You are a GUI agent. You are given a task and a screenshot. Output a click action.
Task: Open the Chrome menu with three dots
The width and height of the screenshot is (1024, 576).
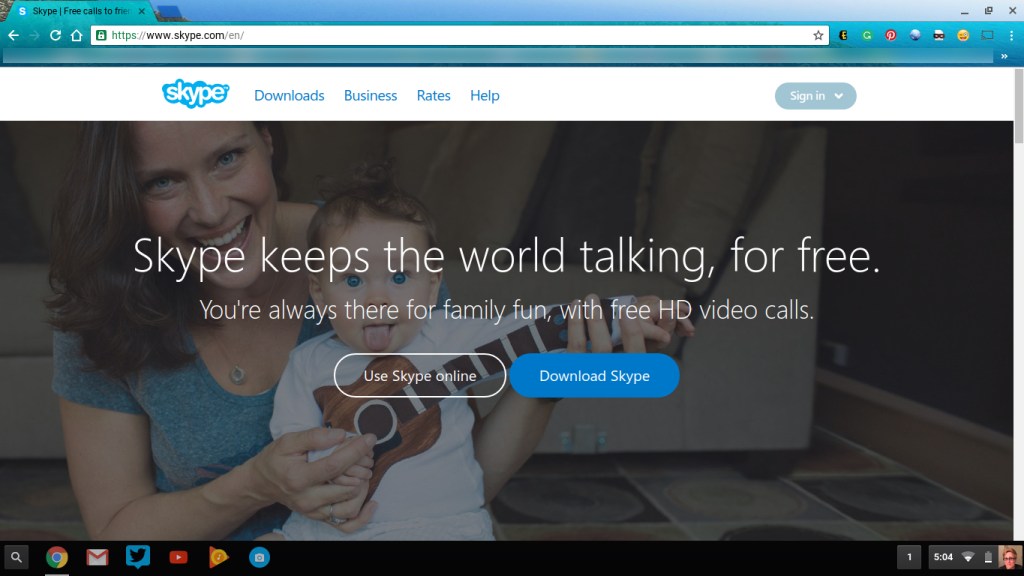[x=1012, y=34]
